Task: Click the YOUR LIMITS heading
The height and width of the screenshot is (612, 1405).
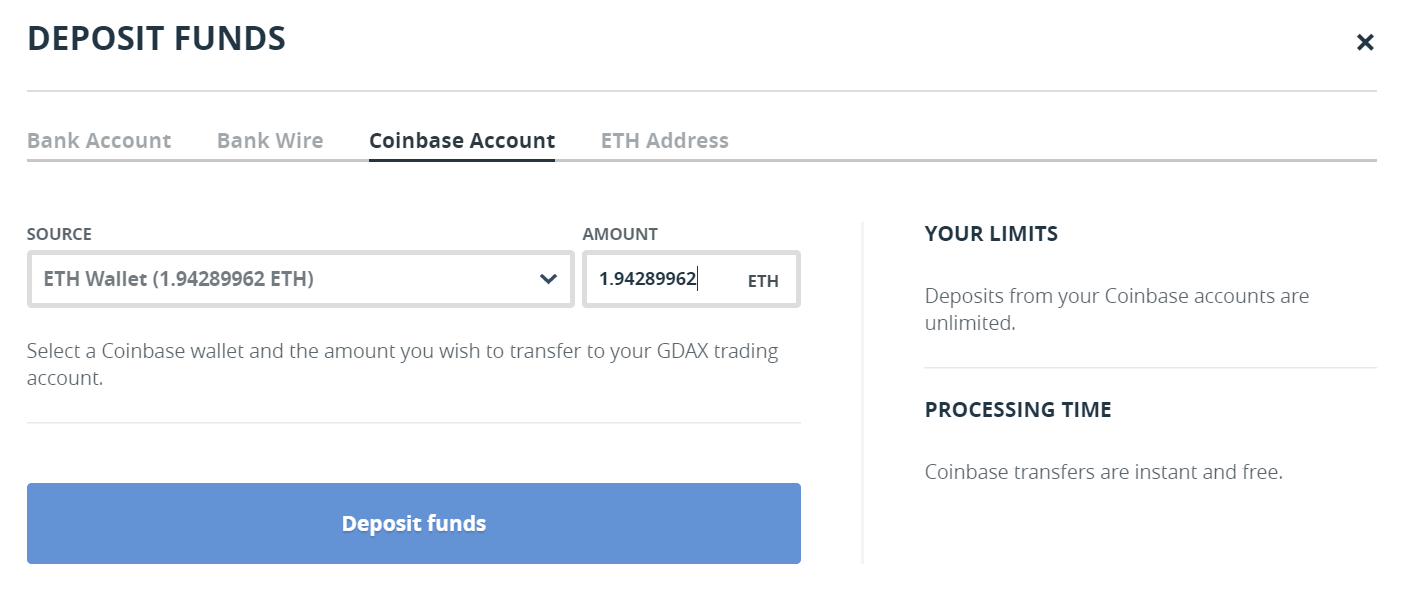Action: pyautogui.click(x=991, y=234)
